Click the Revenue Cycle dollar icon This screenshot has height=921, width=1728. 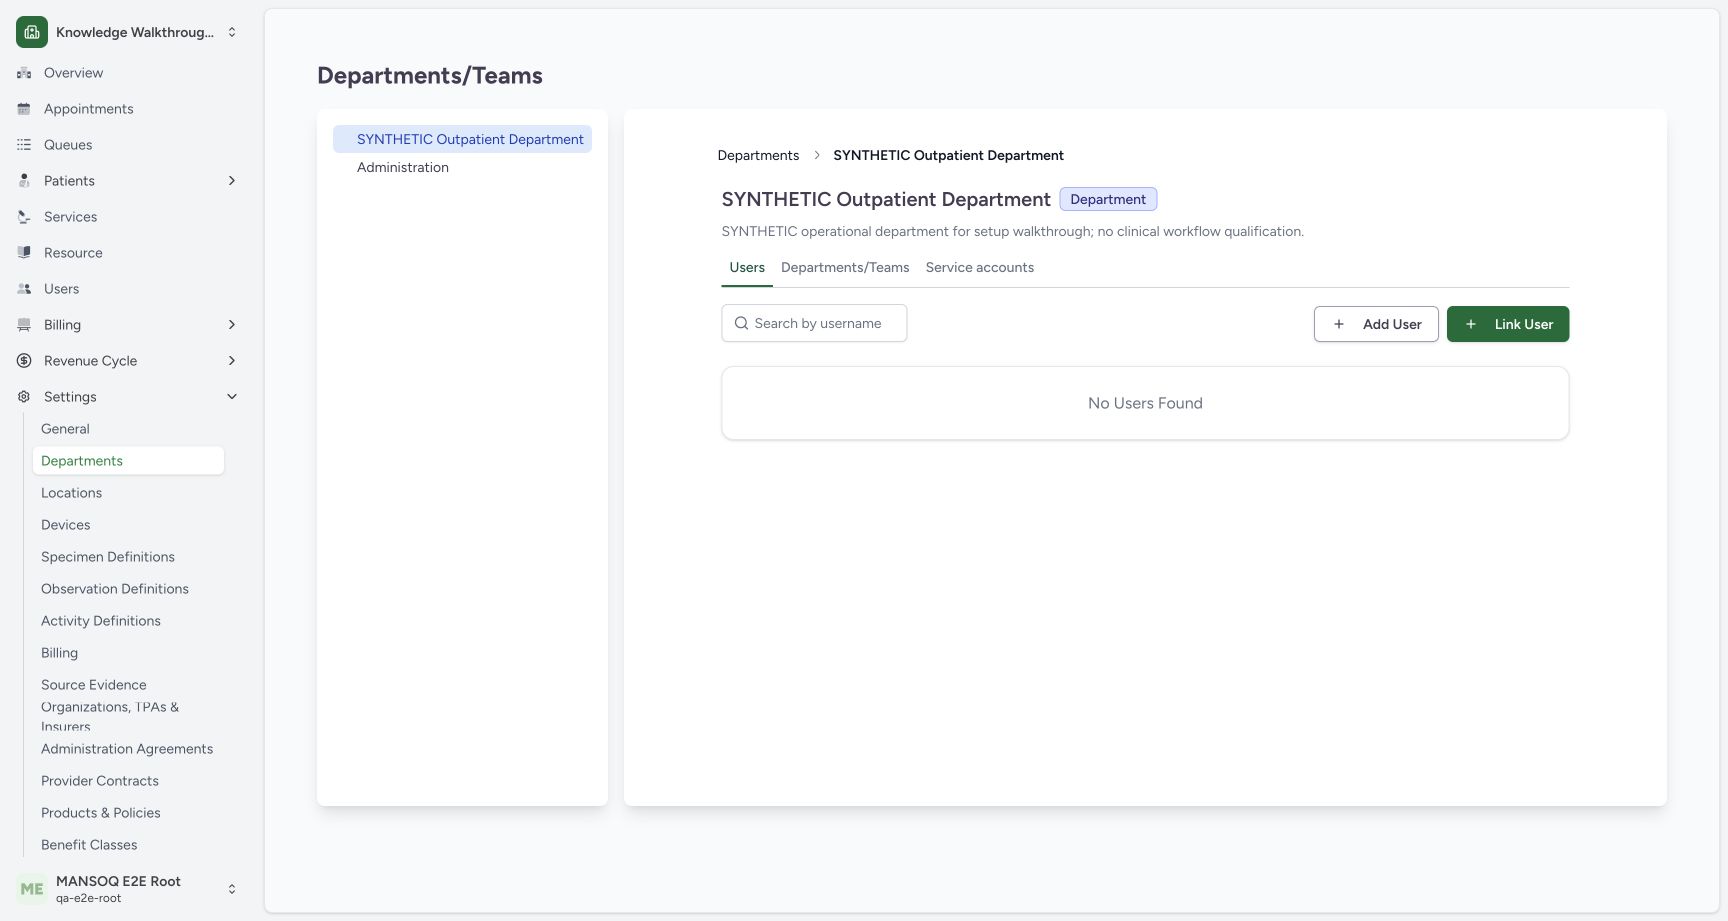tap(24, 361)
